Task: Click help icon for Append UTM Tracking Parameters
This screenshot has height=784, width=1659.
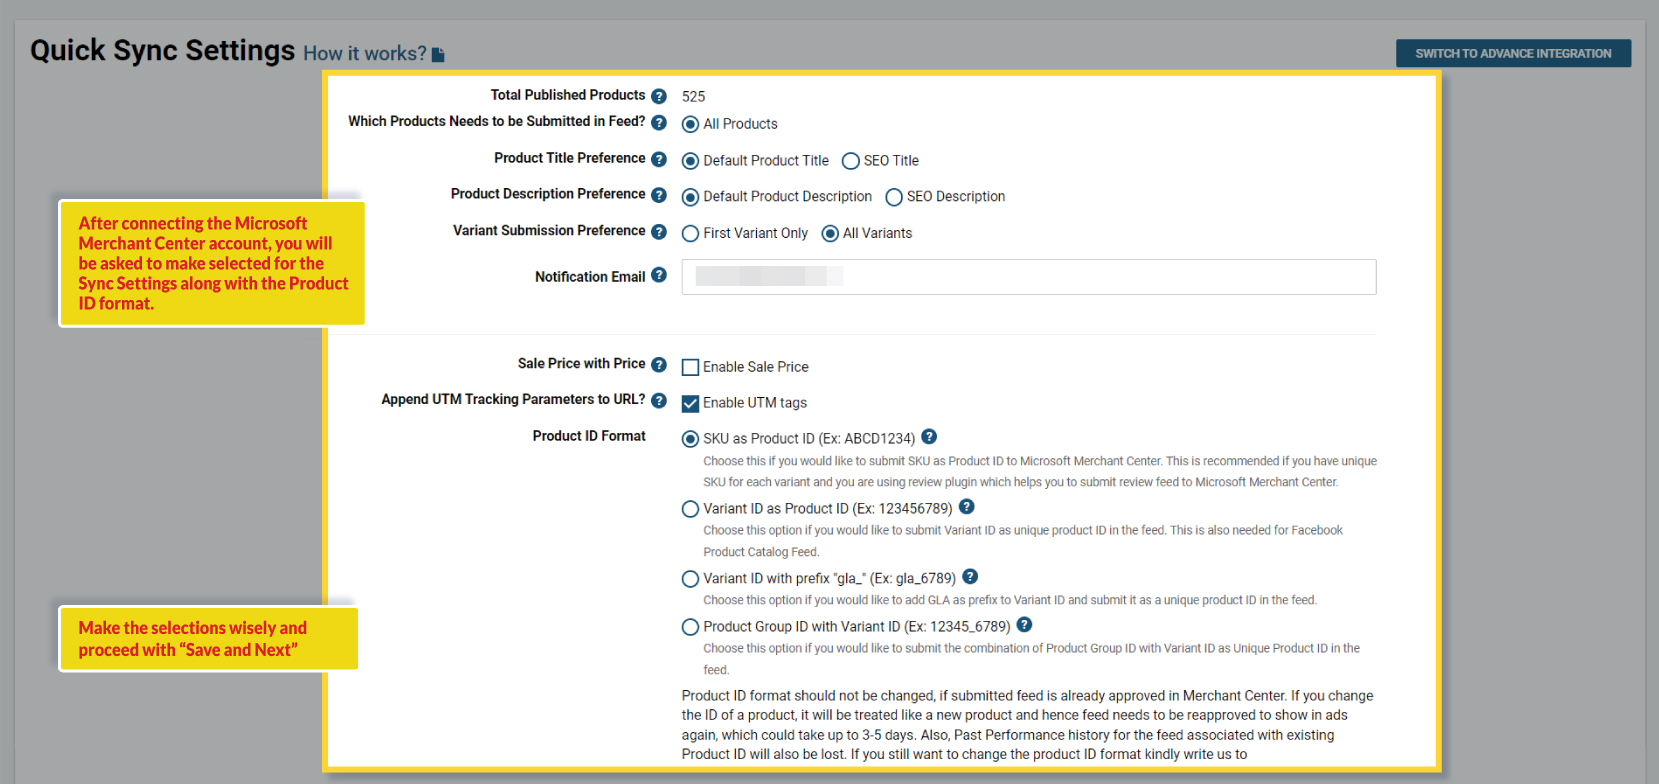Action: point(659,401)
